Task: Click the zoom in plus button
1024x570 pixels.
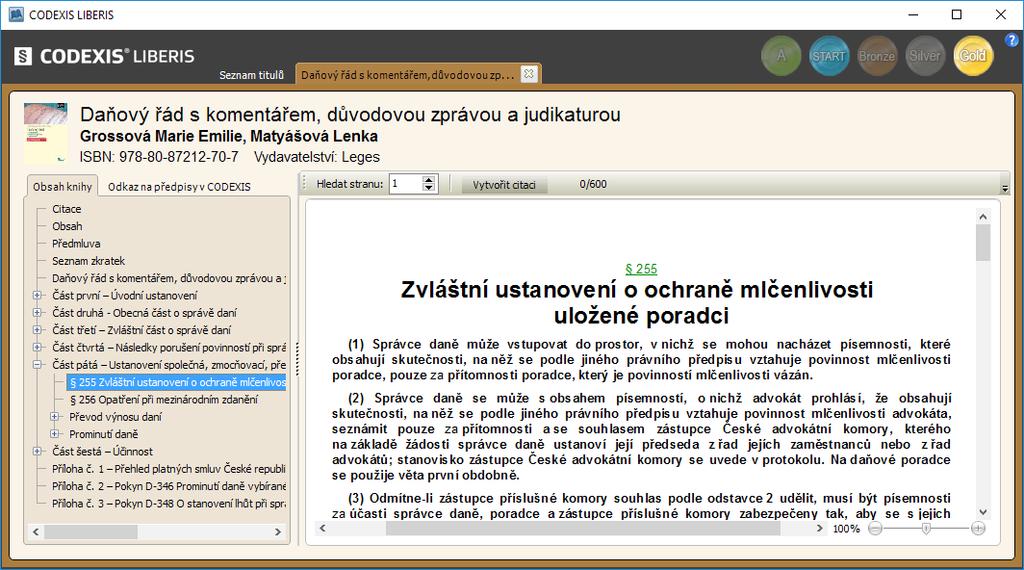Action: click(978, 528)
